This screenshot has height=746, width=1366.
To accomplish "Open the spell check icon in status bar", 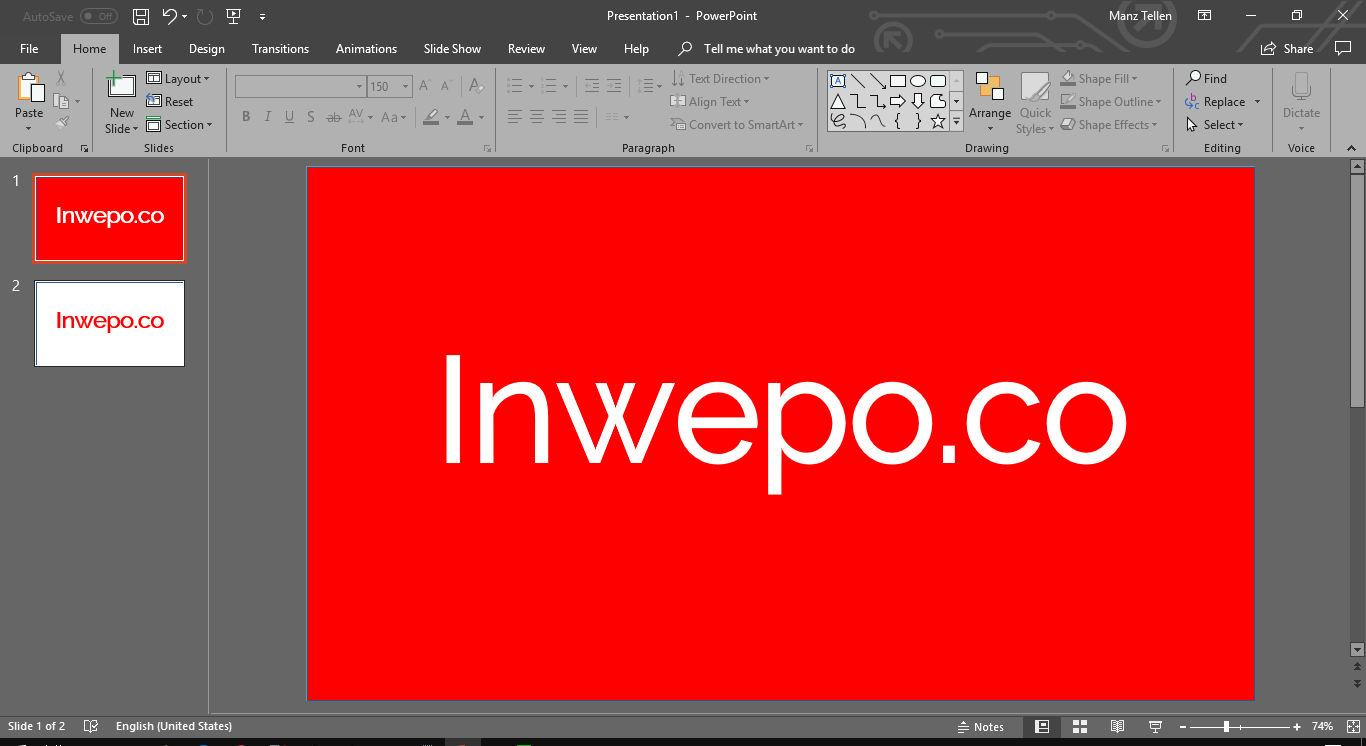I will (91, 726).
